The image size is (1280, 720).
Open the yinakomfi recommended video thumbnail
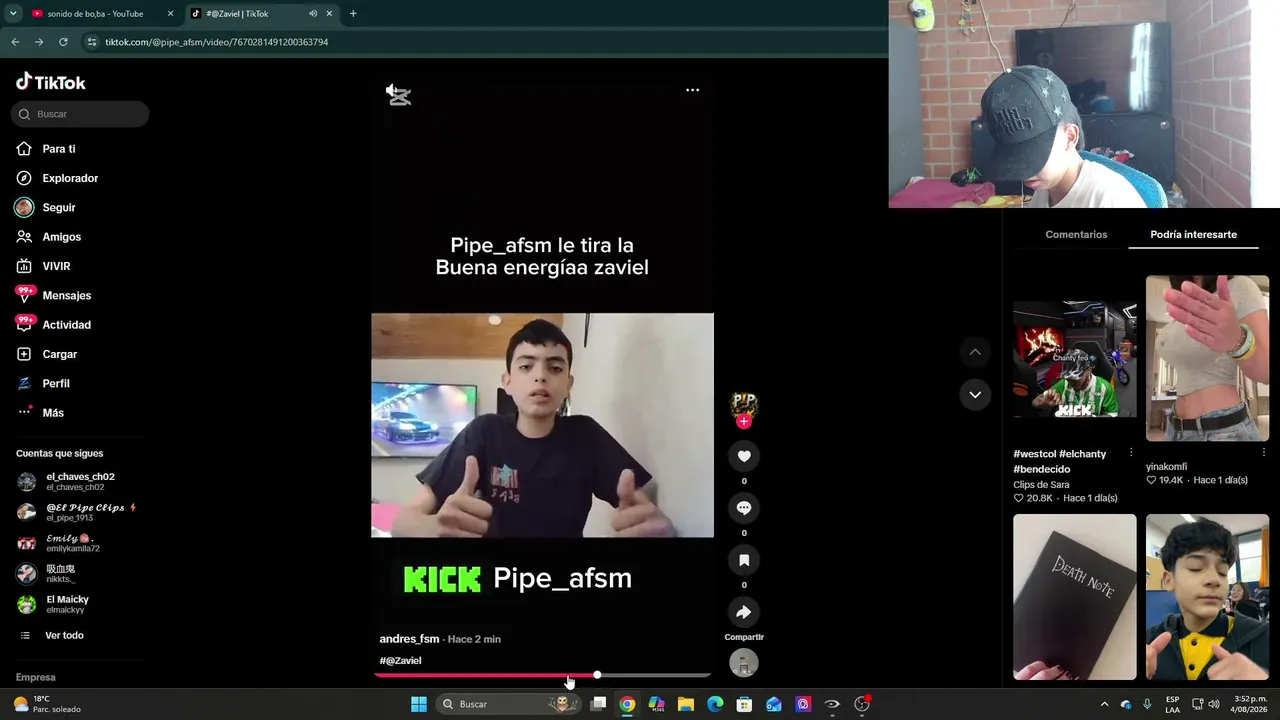click(x=1207, y=358)
